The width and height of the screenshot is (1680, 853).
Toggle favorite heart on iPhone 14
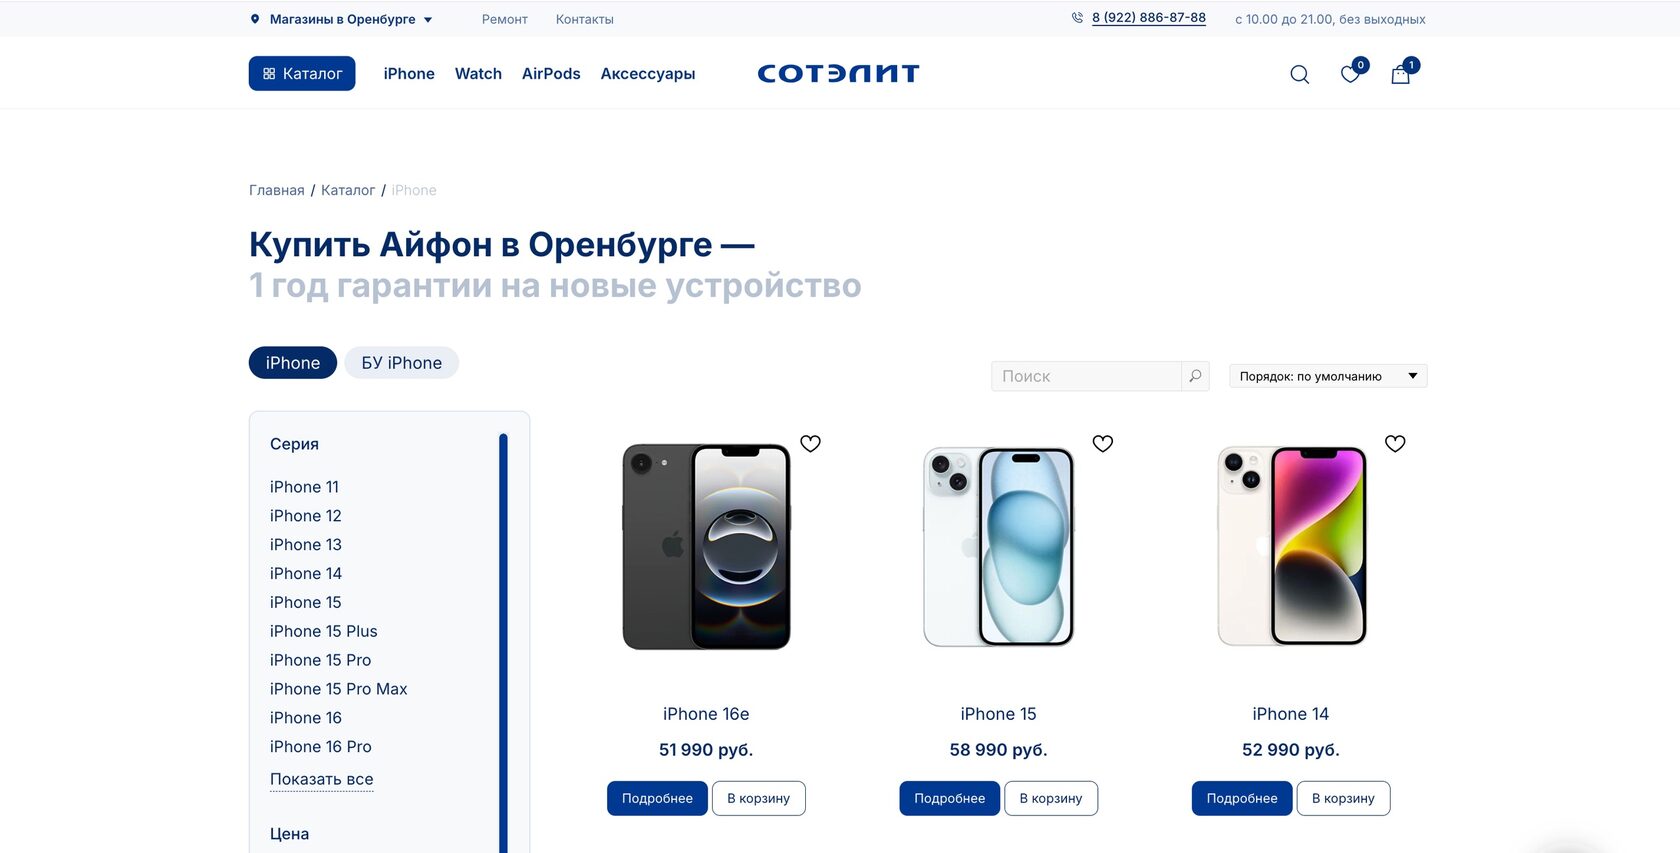coord(1395,443)
